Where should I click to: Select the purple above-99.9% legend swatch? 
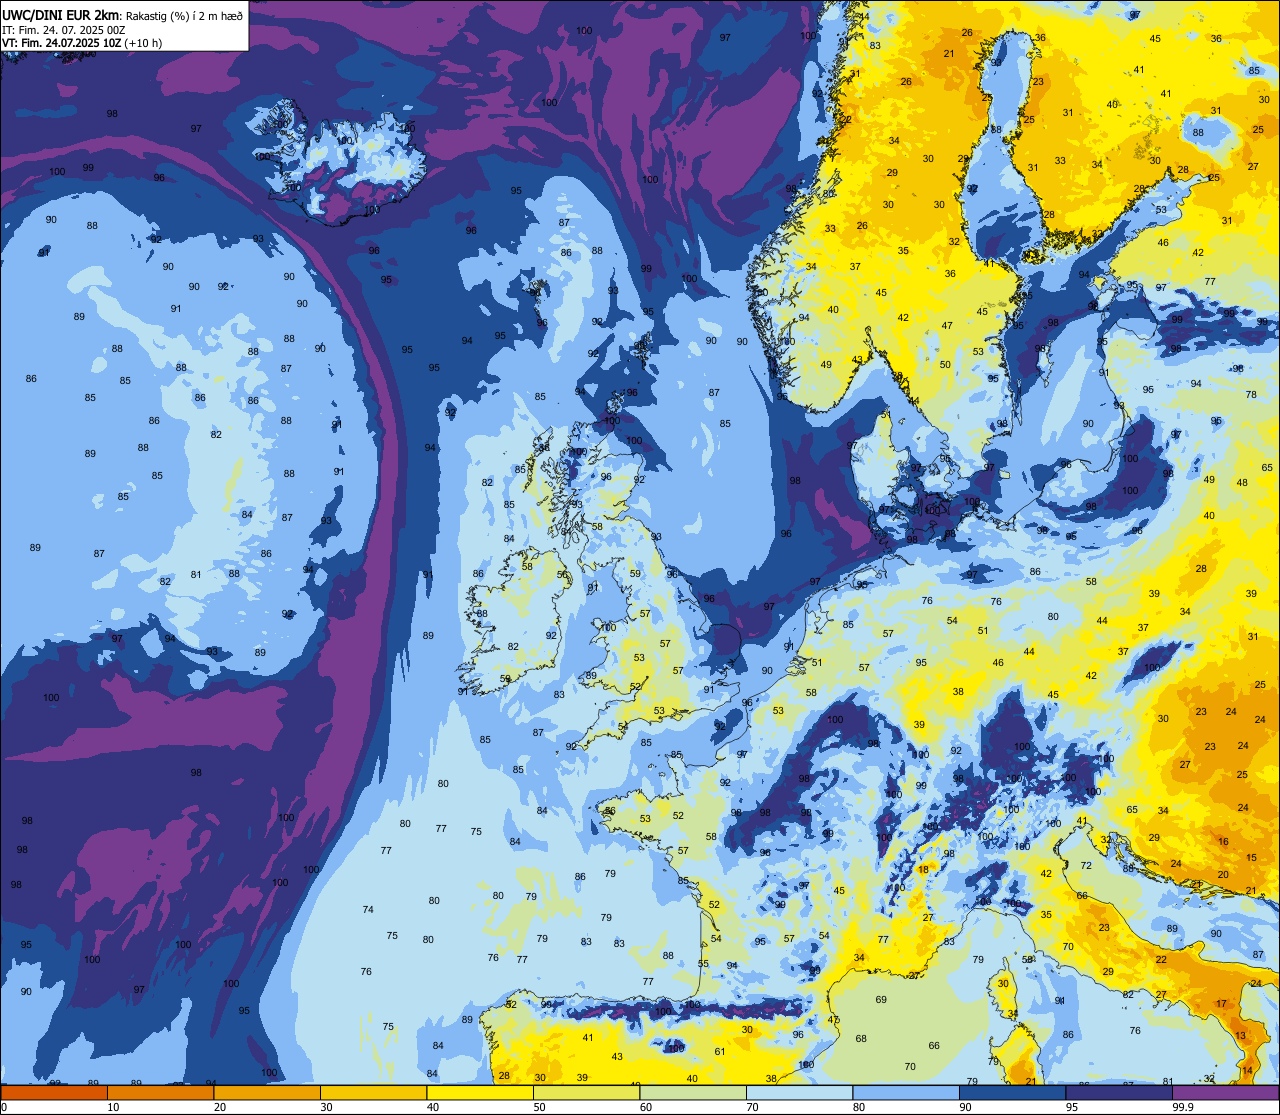1227,1092
